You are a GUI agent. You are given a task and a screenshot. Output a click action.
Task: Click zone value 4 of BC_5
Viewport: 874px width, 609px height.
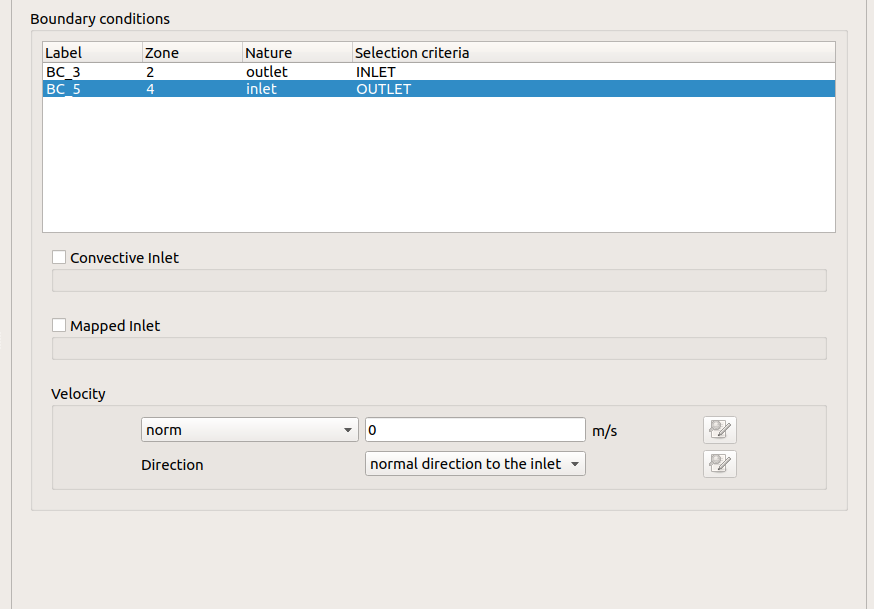pyautogui.click(x=150, y=89)
